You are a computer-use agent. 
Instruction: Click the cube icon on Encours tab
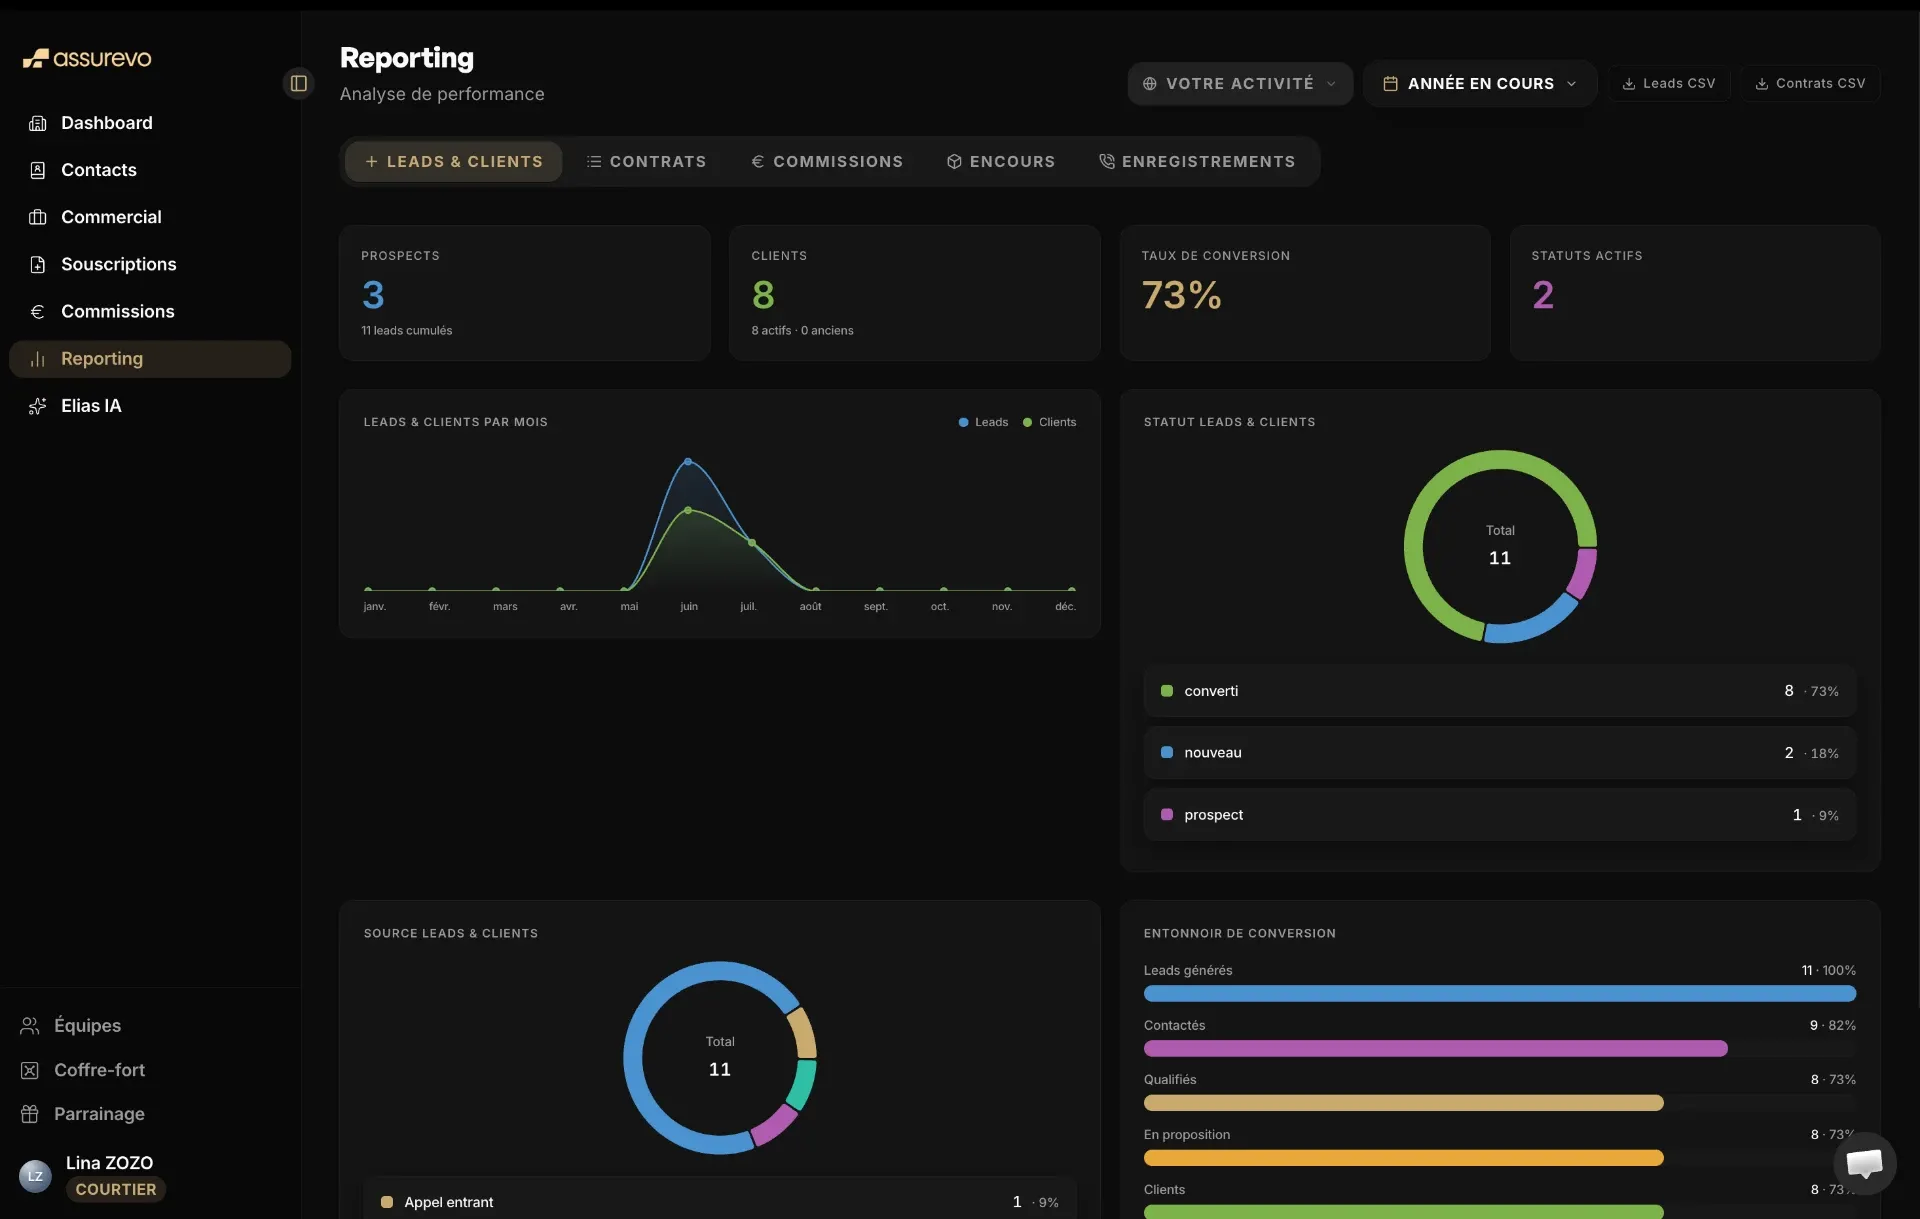[x=955, y=161]
